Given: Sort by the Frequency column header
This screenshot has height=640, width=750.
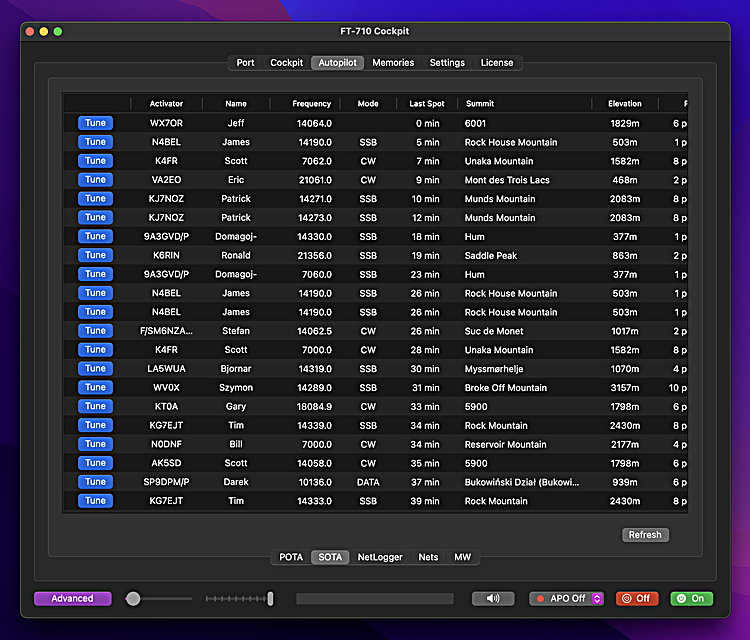Looking at the screenshot, I should coord(305,103).
